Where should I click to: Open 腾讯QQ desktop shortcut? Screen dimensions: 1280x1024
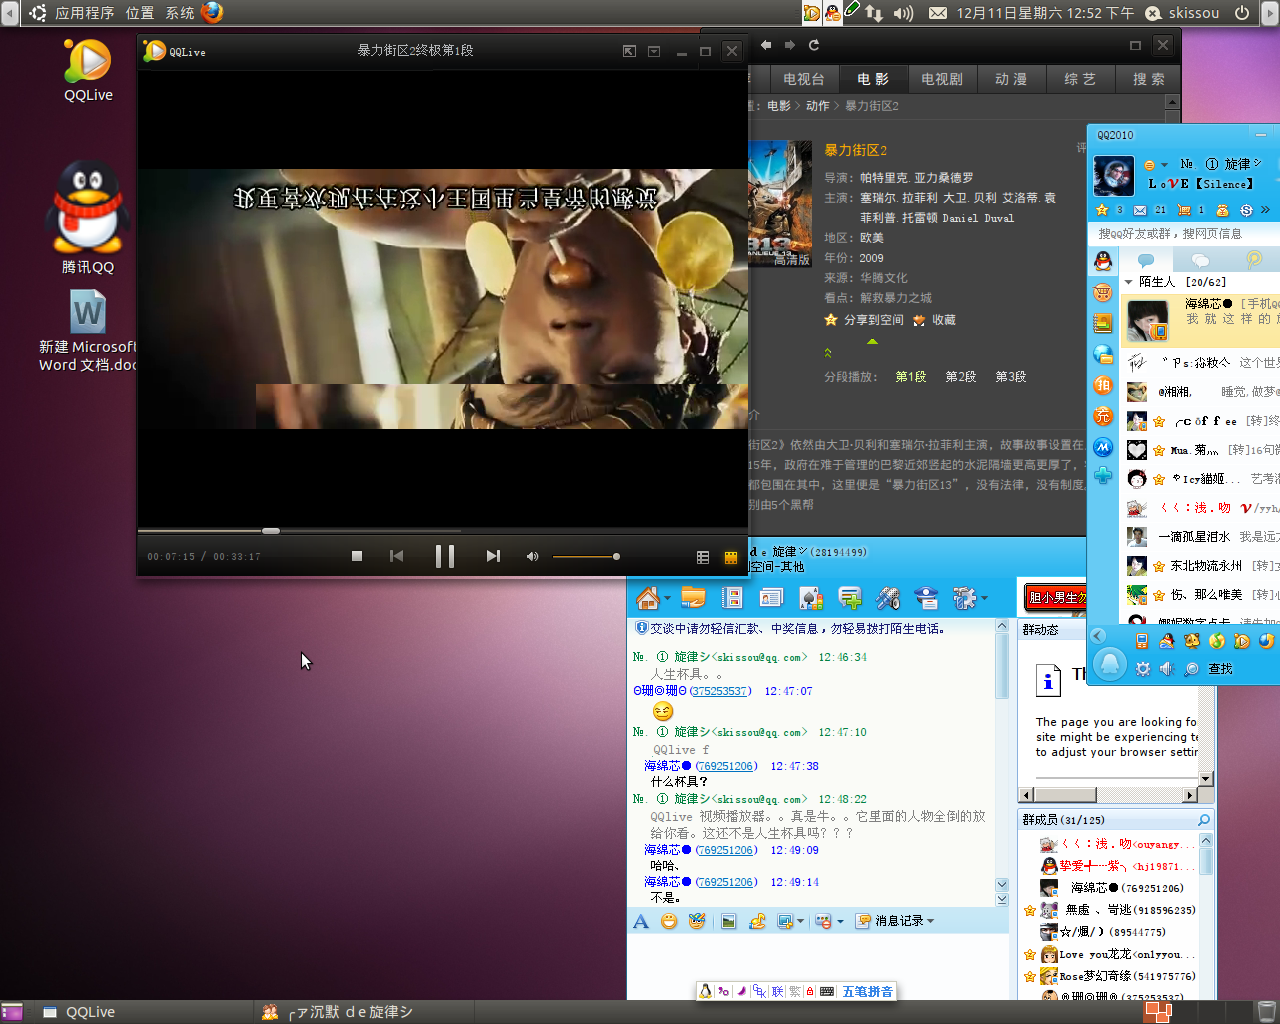[88, 217]
